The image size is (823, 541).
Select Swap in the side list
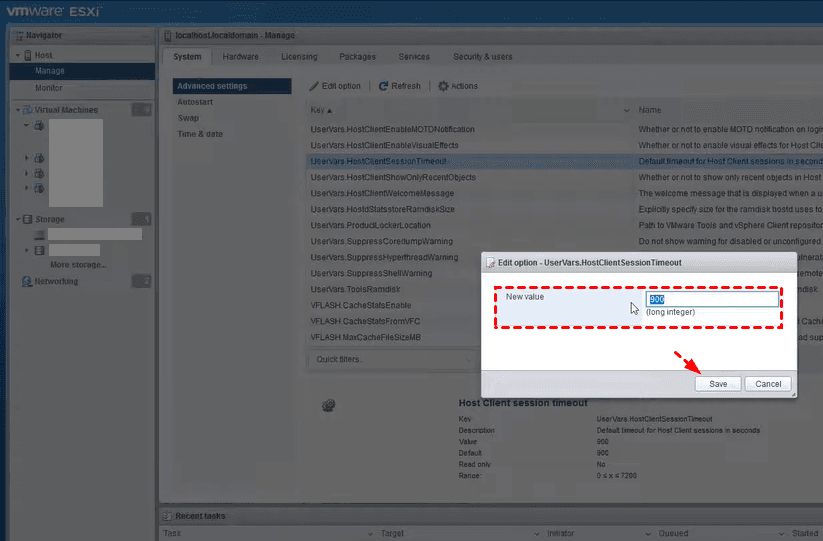point(188,118)
